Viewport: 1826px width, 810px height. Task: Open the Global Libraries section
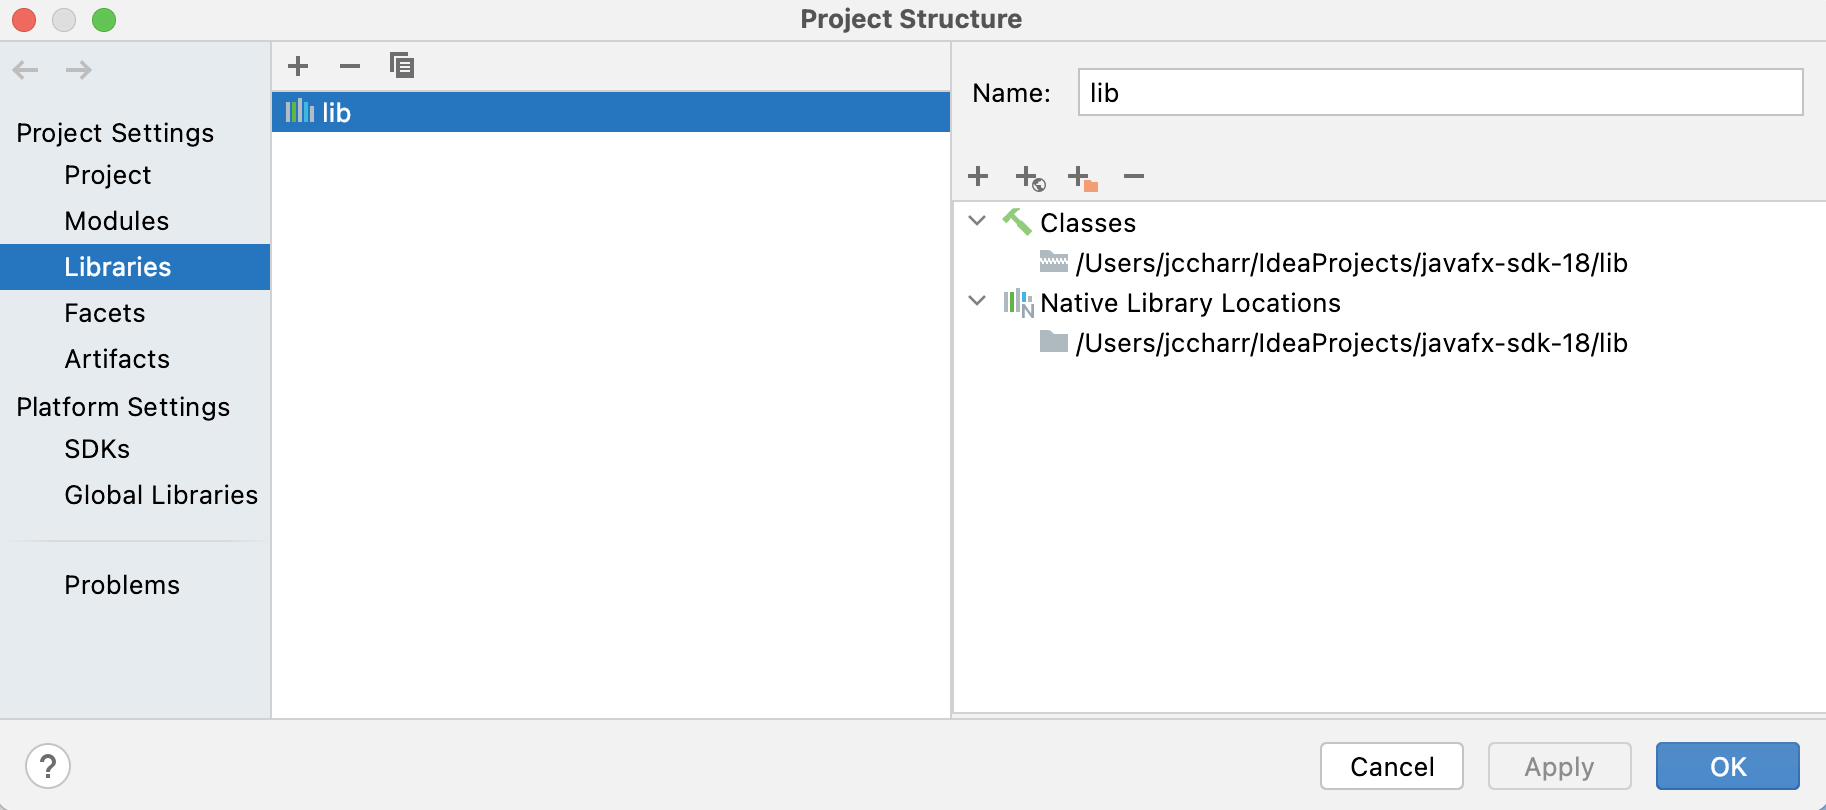click(x=161, y=495)
